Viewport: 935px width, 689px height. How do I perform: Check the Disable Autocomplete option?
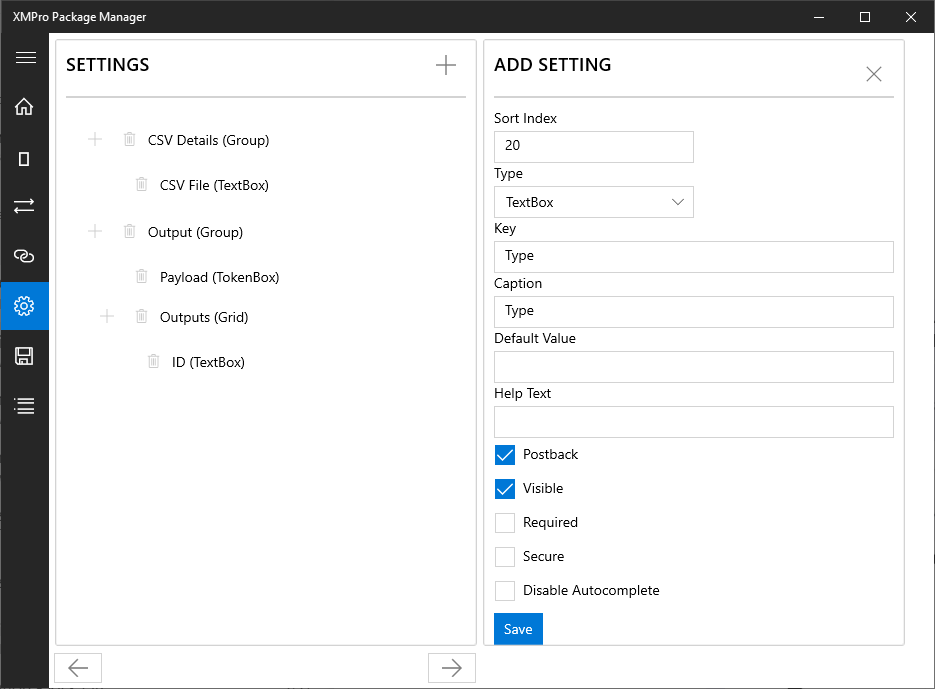pos(505,590)
